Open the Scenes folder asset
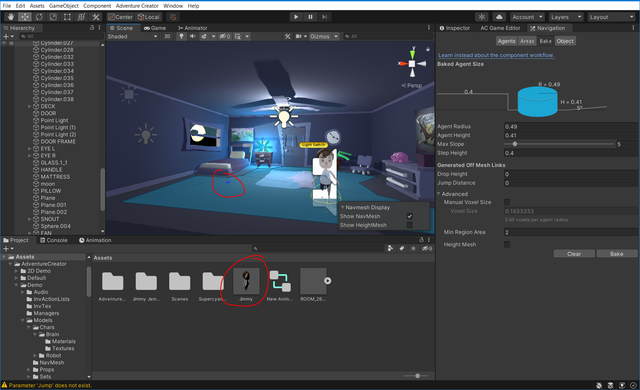Screen dimensions: 640x390 (x=180, y=281)
